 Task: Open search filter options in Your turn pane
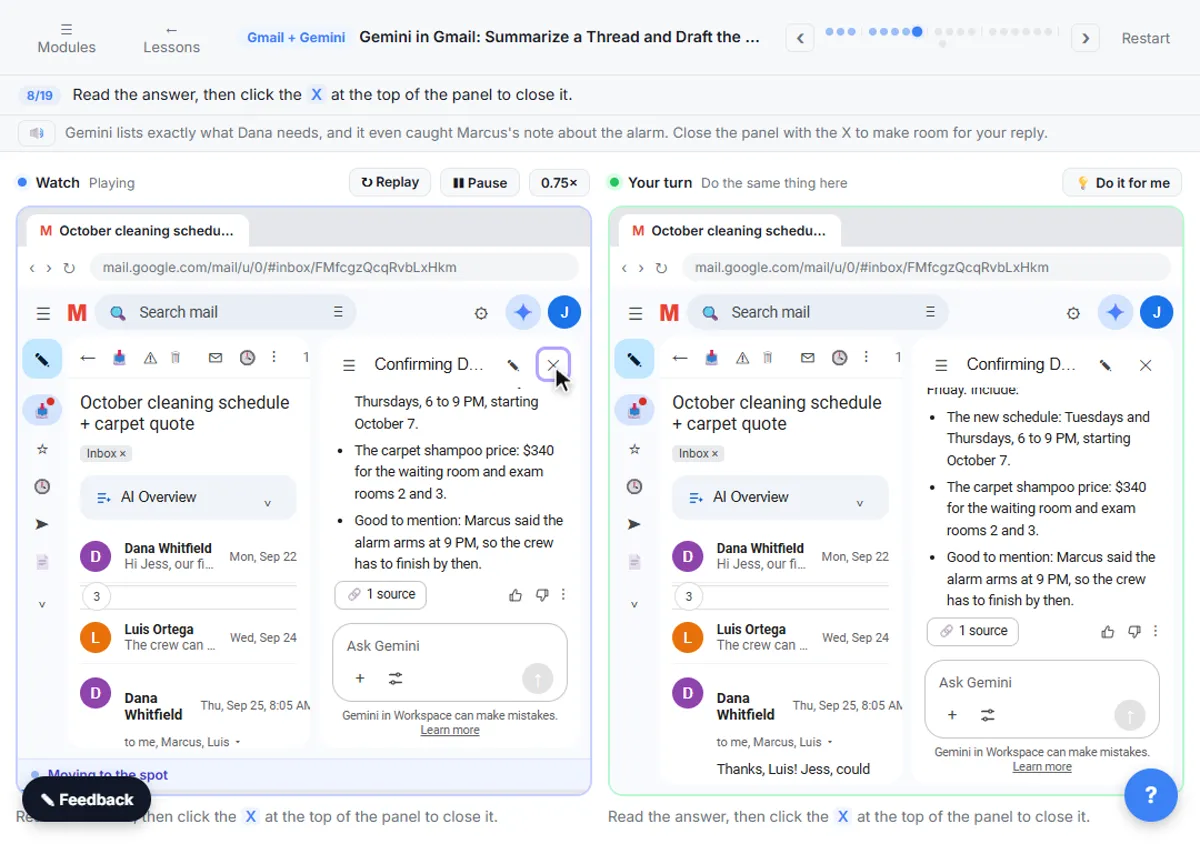pyautogui.click(x=930, y=312)
